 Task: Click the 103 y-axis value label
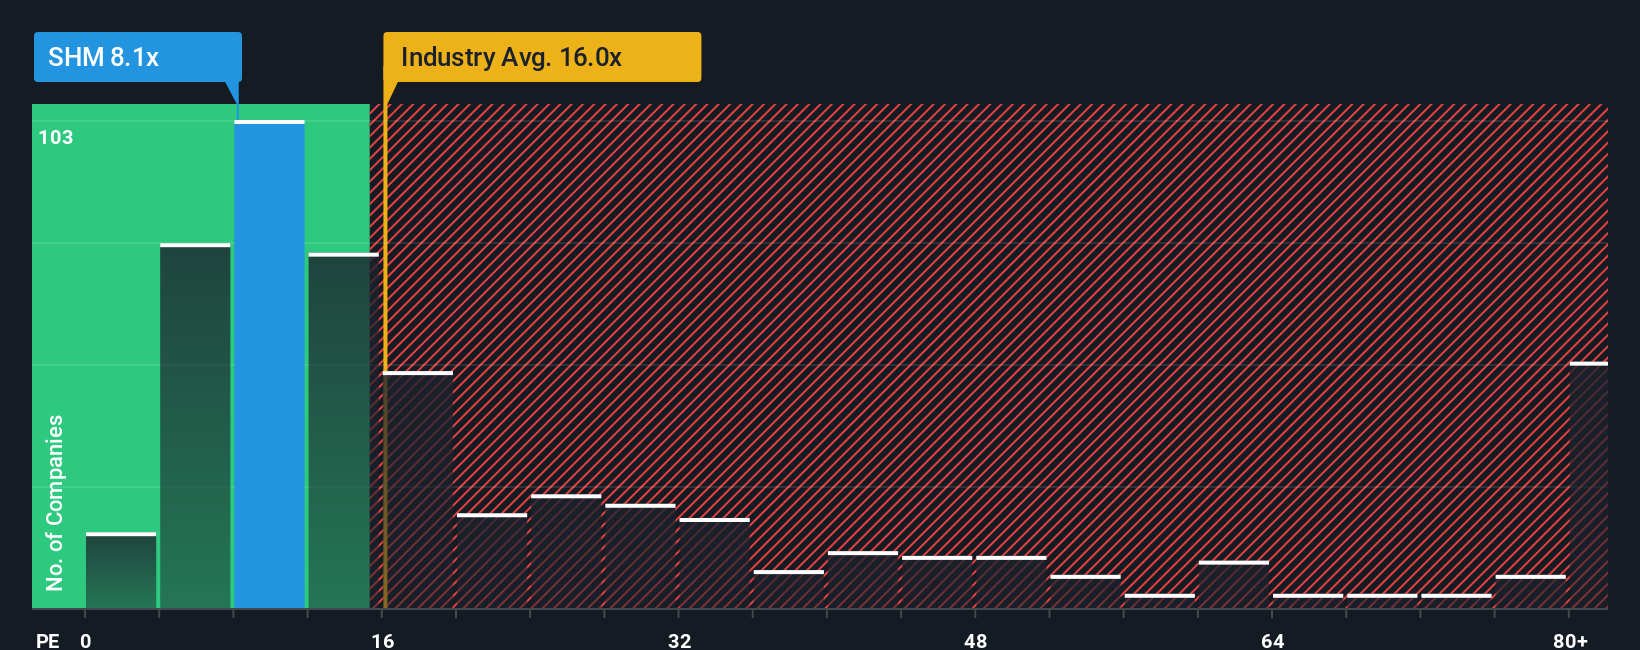56,137
